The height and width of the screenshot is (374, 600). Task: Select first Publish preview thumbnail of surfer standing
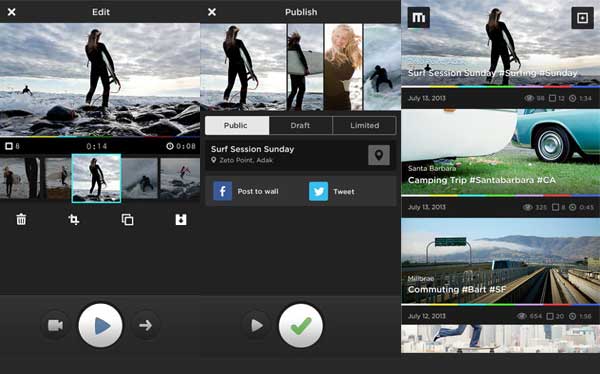(243, 67)
